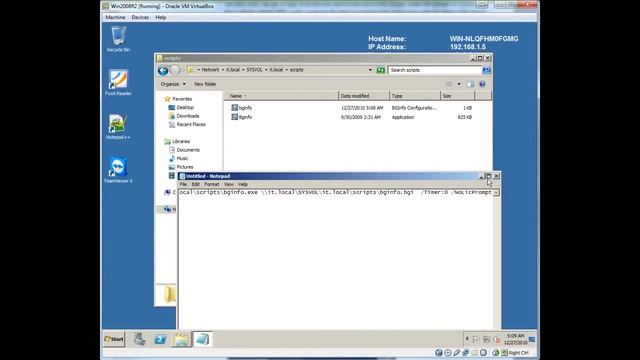
Task: Expand the arrow preceding scripts breadcrumb
Action: 287,70
